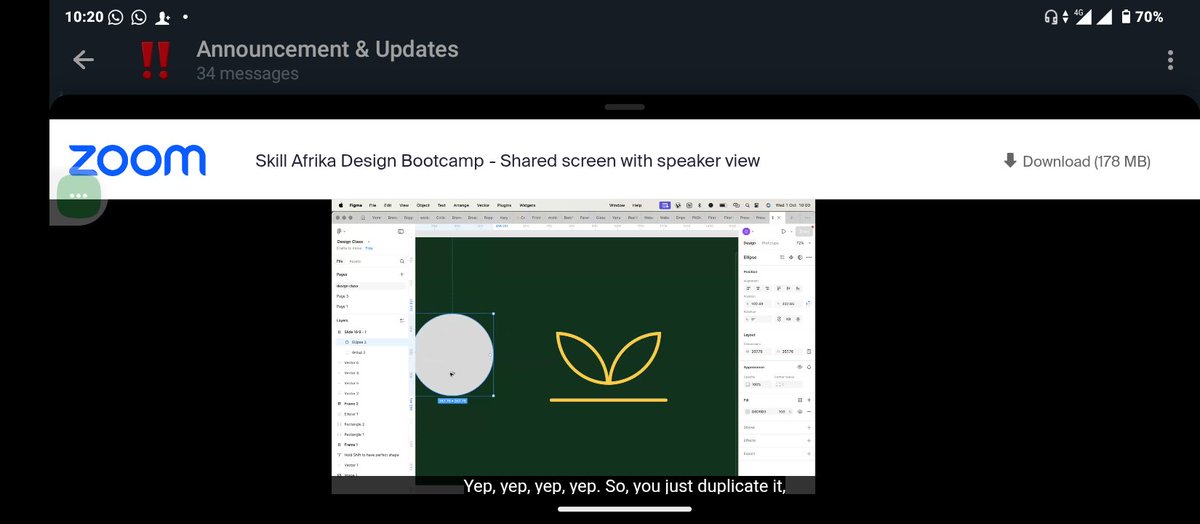The width and height of the screenshot is (1200, 524).
Task: Click the layers options icon beside Layers
Action: coord(402,321)
